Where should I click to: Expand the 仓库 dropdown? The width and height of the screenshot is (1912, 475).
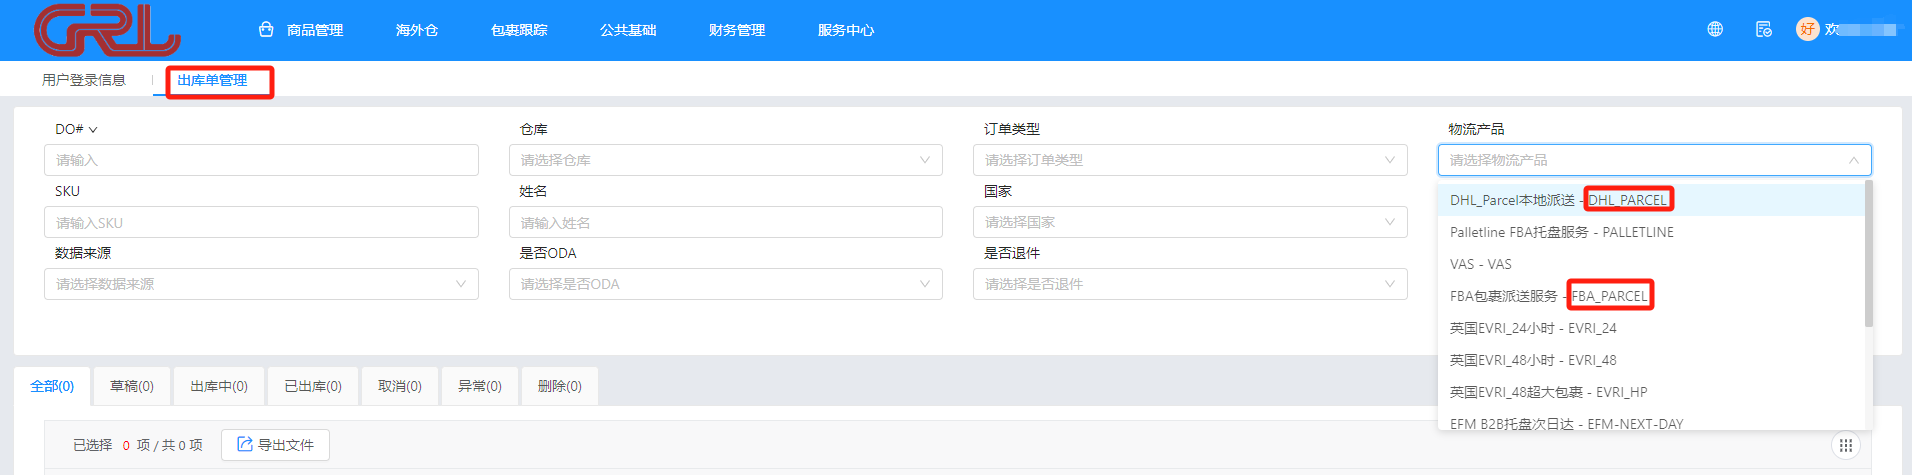coord(725,160)
